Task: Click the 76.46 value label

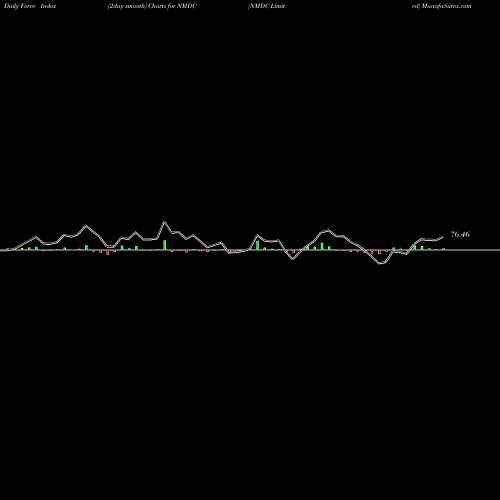Action: click(x=460, y=234)
